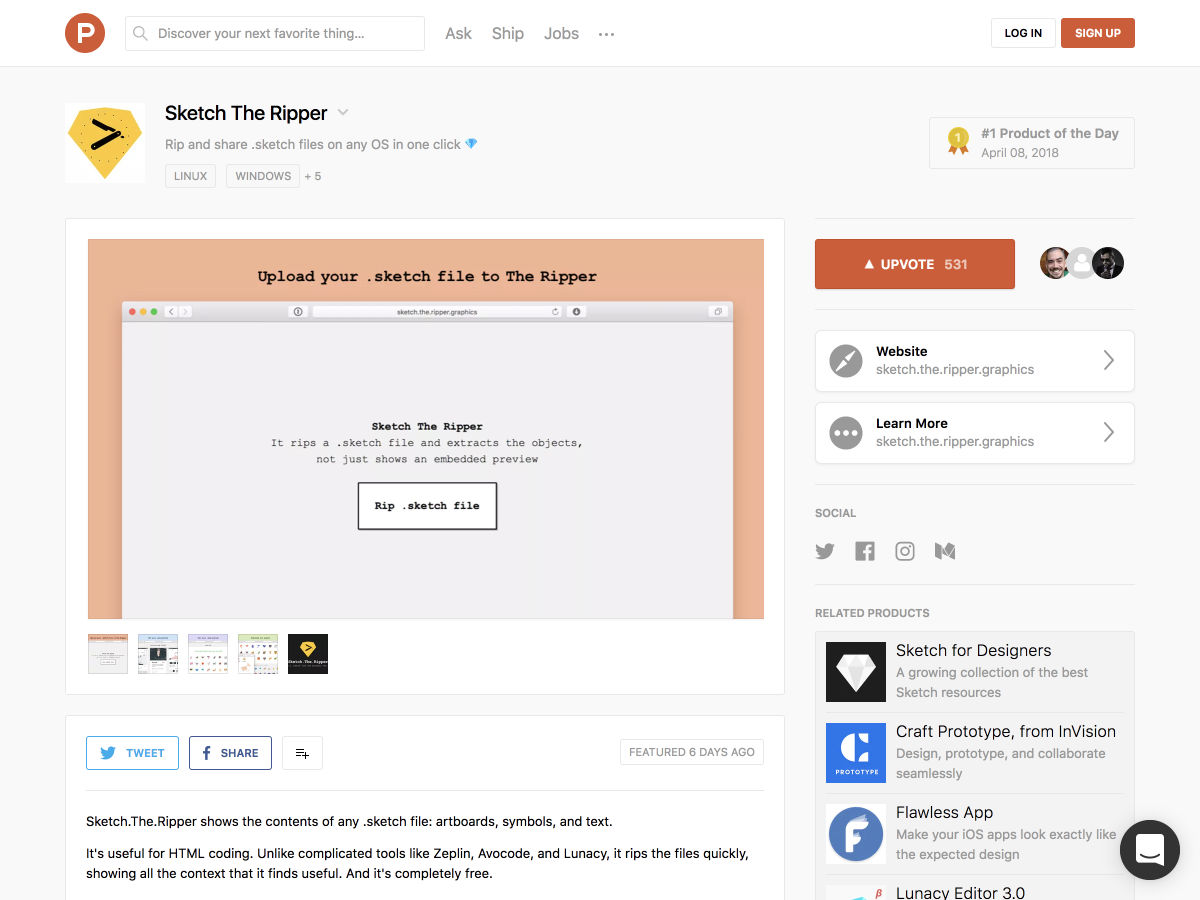Select the first gallery thumbnail
Screen dimensions: 1200x900
(108, 654)
